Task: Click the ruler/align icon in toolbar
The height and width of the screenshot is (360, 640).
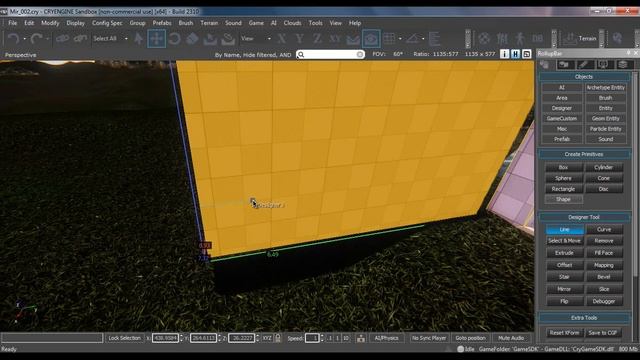Action: [434, 39]
